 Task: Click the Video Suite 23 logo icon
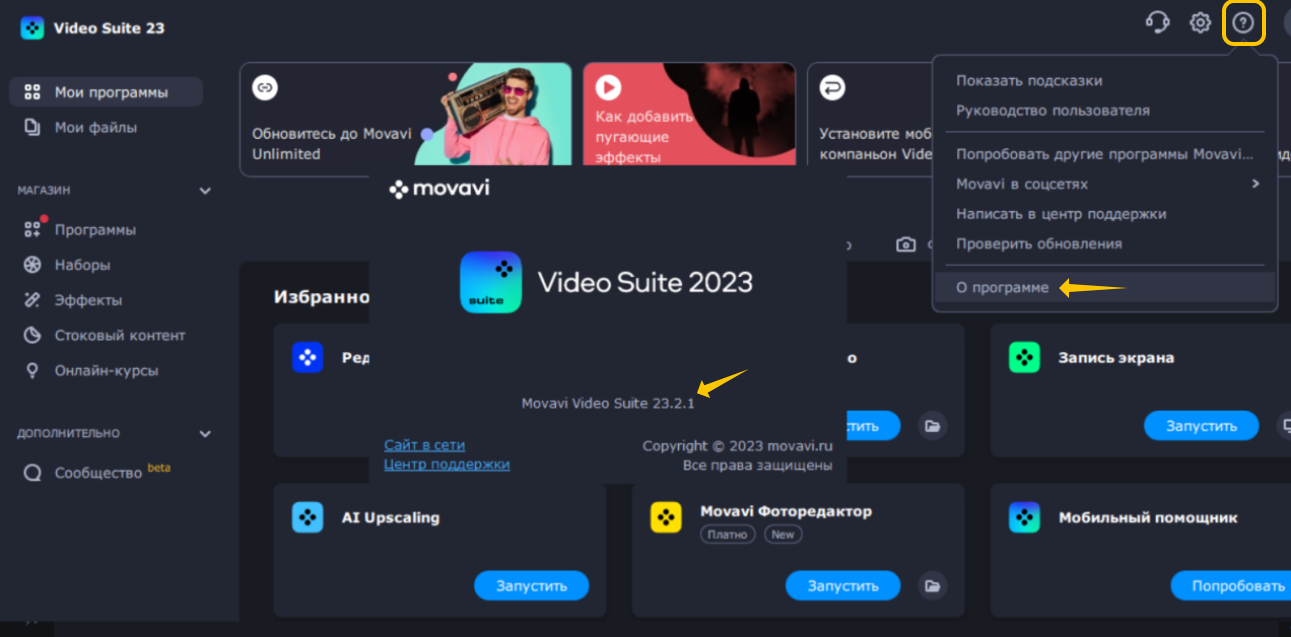pos(32,28)
